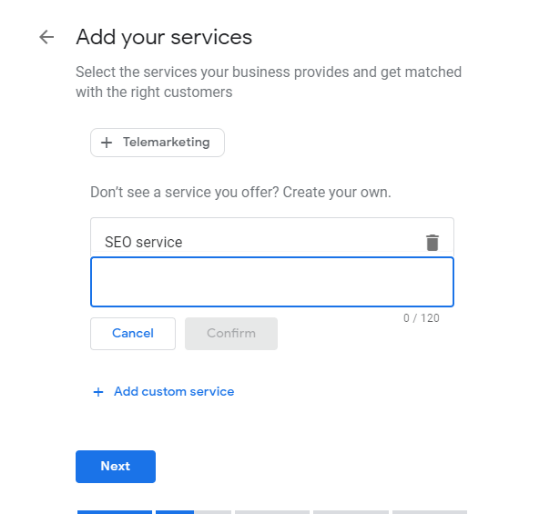The width and height of the screenshot is (549, 530).
Task: Click the plus icon beside Add custom service
Action: [x=98, y=392]
